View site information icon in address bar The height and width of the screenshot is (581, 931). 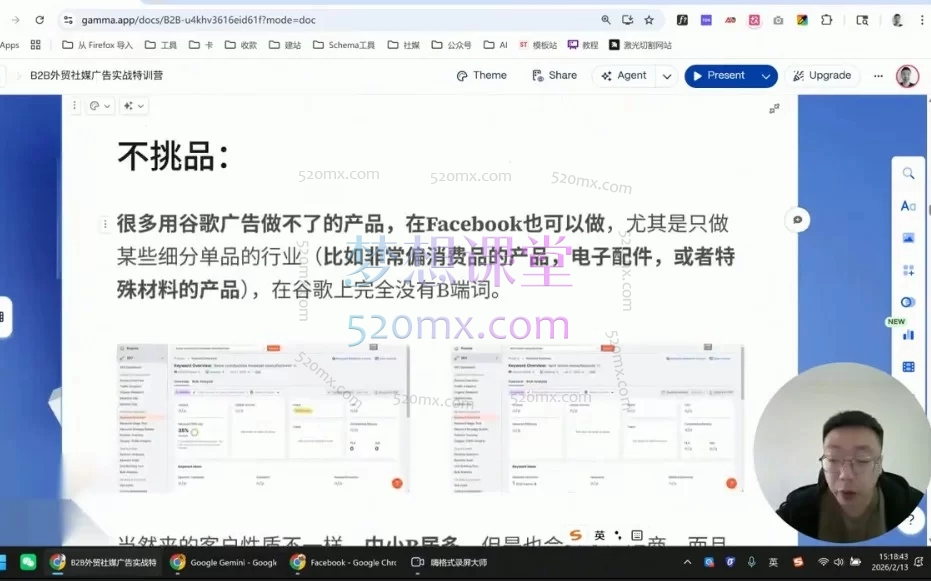68,20
